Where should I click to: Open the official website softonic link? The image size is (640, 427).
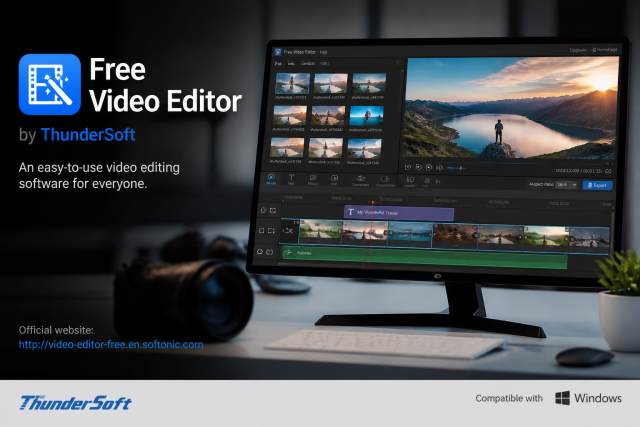click(x=111, y=345)
